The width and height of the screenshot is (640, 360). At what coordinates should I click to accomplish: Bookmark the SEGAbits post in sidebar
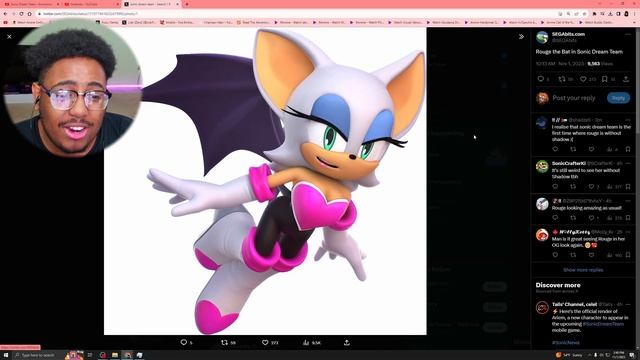coord(604,79)
